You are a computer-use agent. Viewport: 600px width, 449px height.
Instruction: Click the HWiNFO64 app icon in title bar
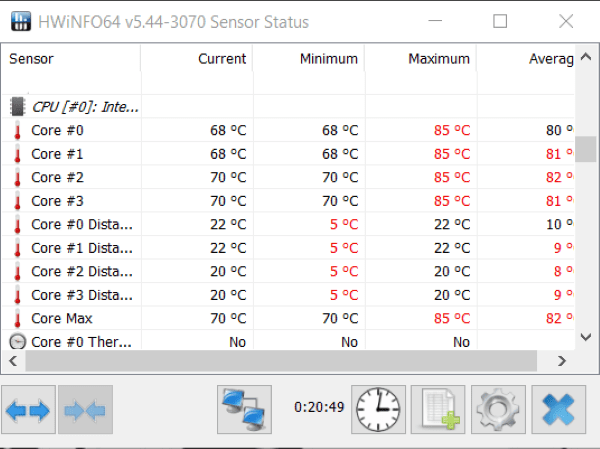click(x=21, y=21)
